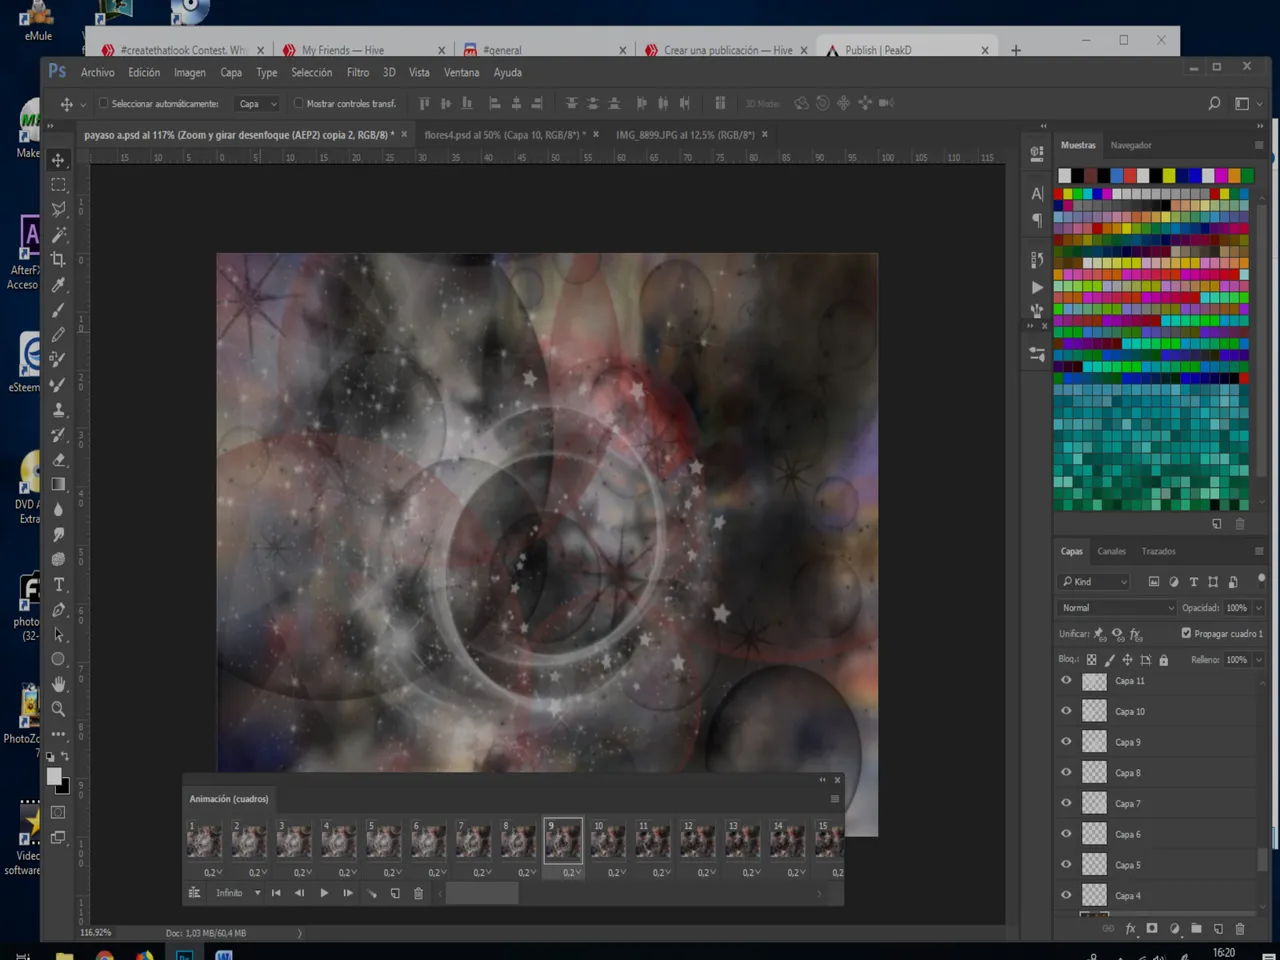Screen dimensions: 1280x960
Task: Open the Opacidad value dropdown arrow
Action: (1258, 608)
